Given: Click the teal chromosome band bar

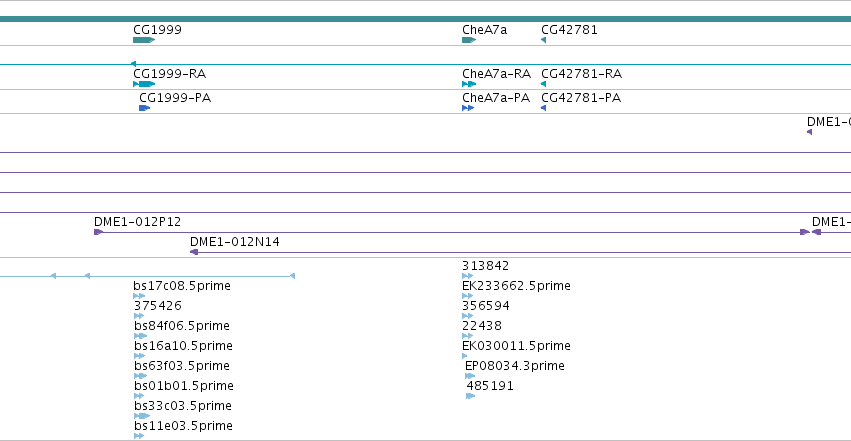Looking at the screenshot, I should click(x=426, y=19).
